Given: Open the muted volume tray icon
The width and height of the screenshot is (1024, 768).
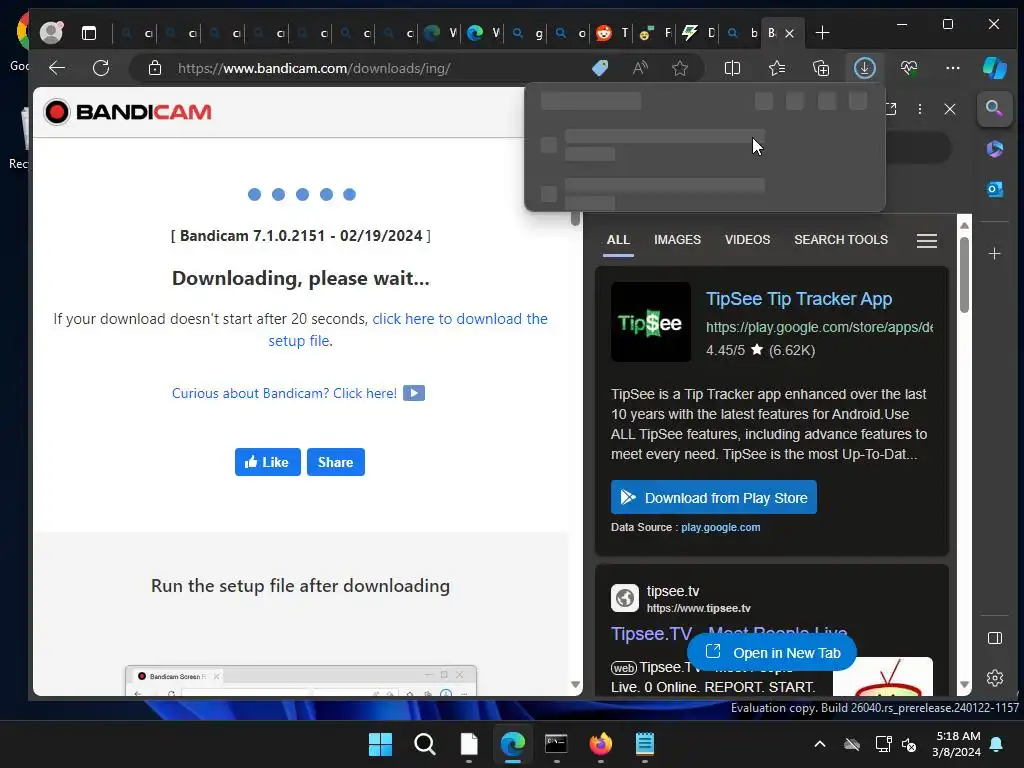Looking at the screenshot, I should [909, 744].
